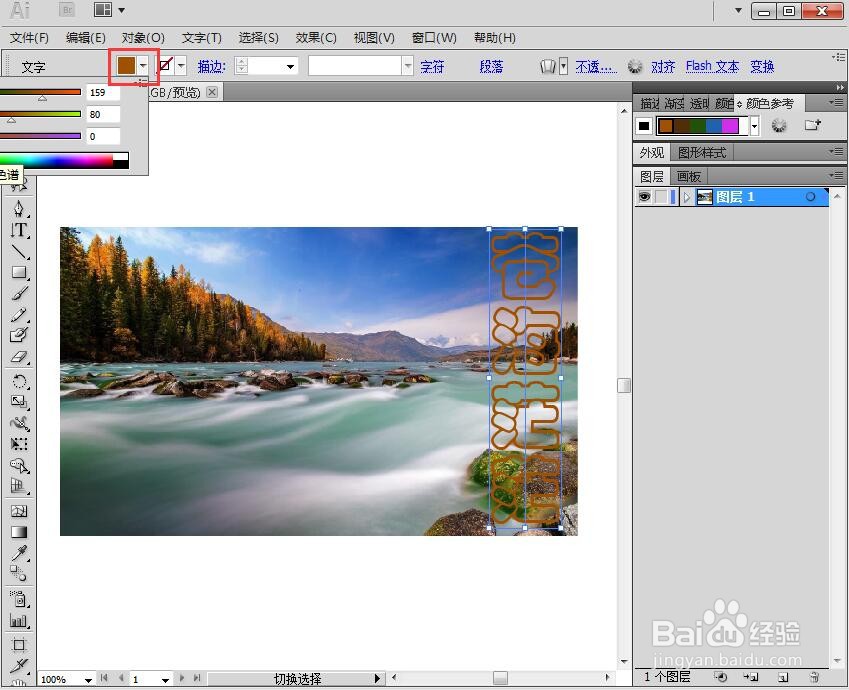Select the Warp tool
Image resolution: width=849 pixels, height=690 pixels.
19,424
